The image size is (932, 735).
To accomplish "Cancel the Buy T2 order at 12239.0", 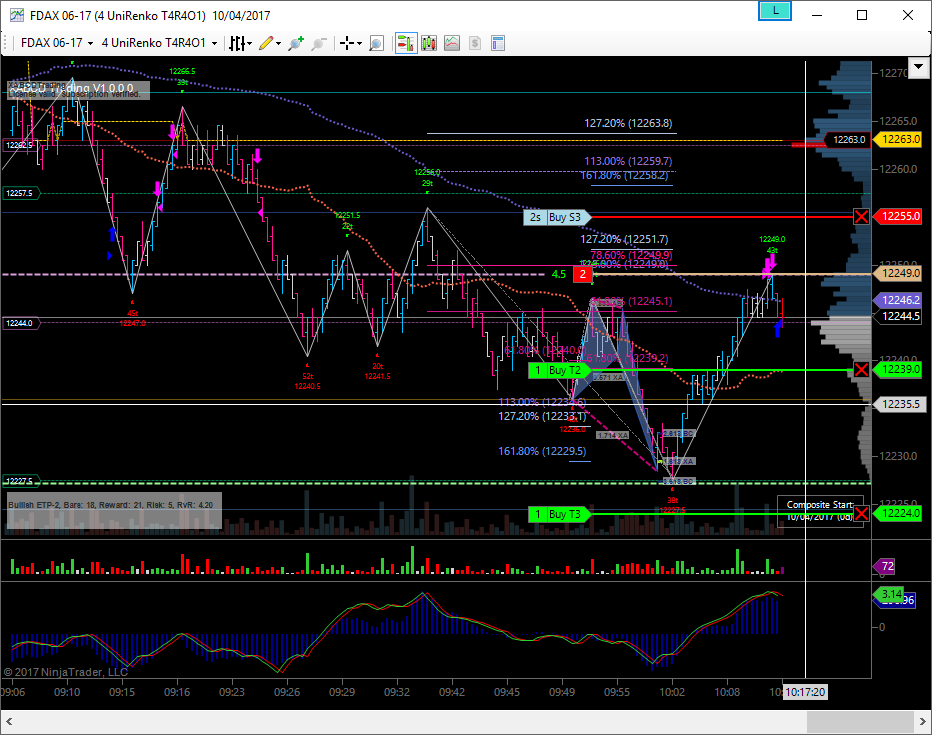I will [x=861, y=370].
